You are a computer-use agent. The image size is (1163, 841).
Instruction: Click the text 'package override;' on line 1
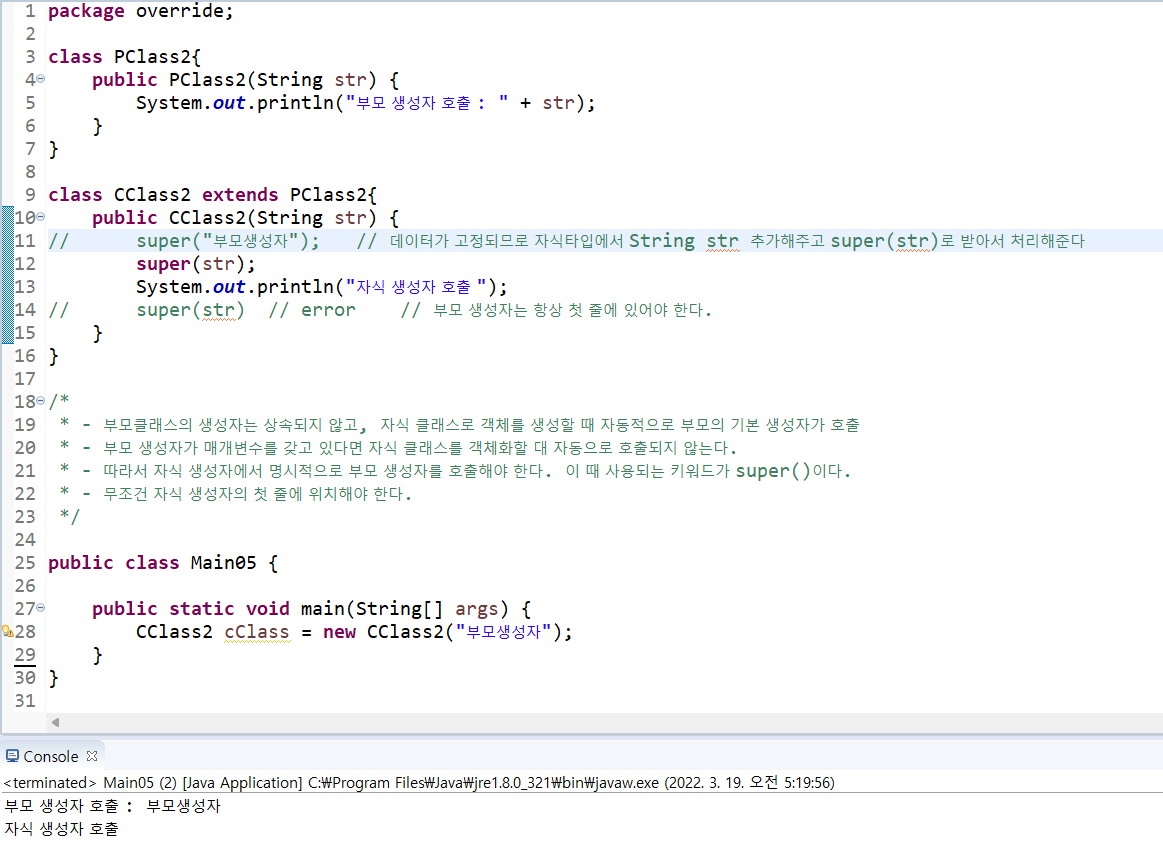(x=141, y=11)
